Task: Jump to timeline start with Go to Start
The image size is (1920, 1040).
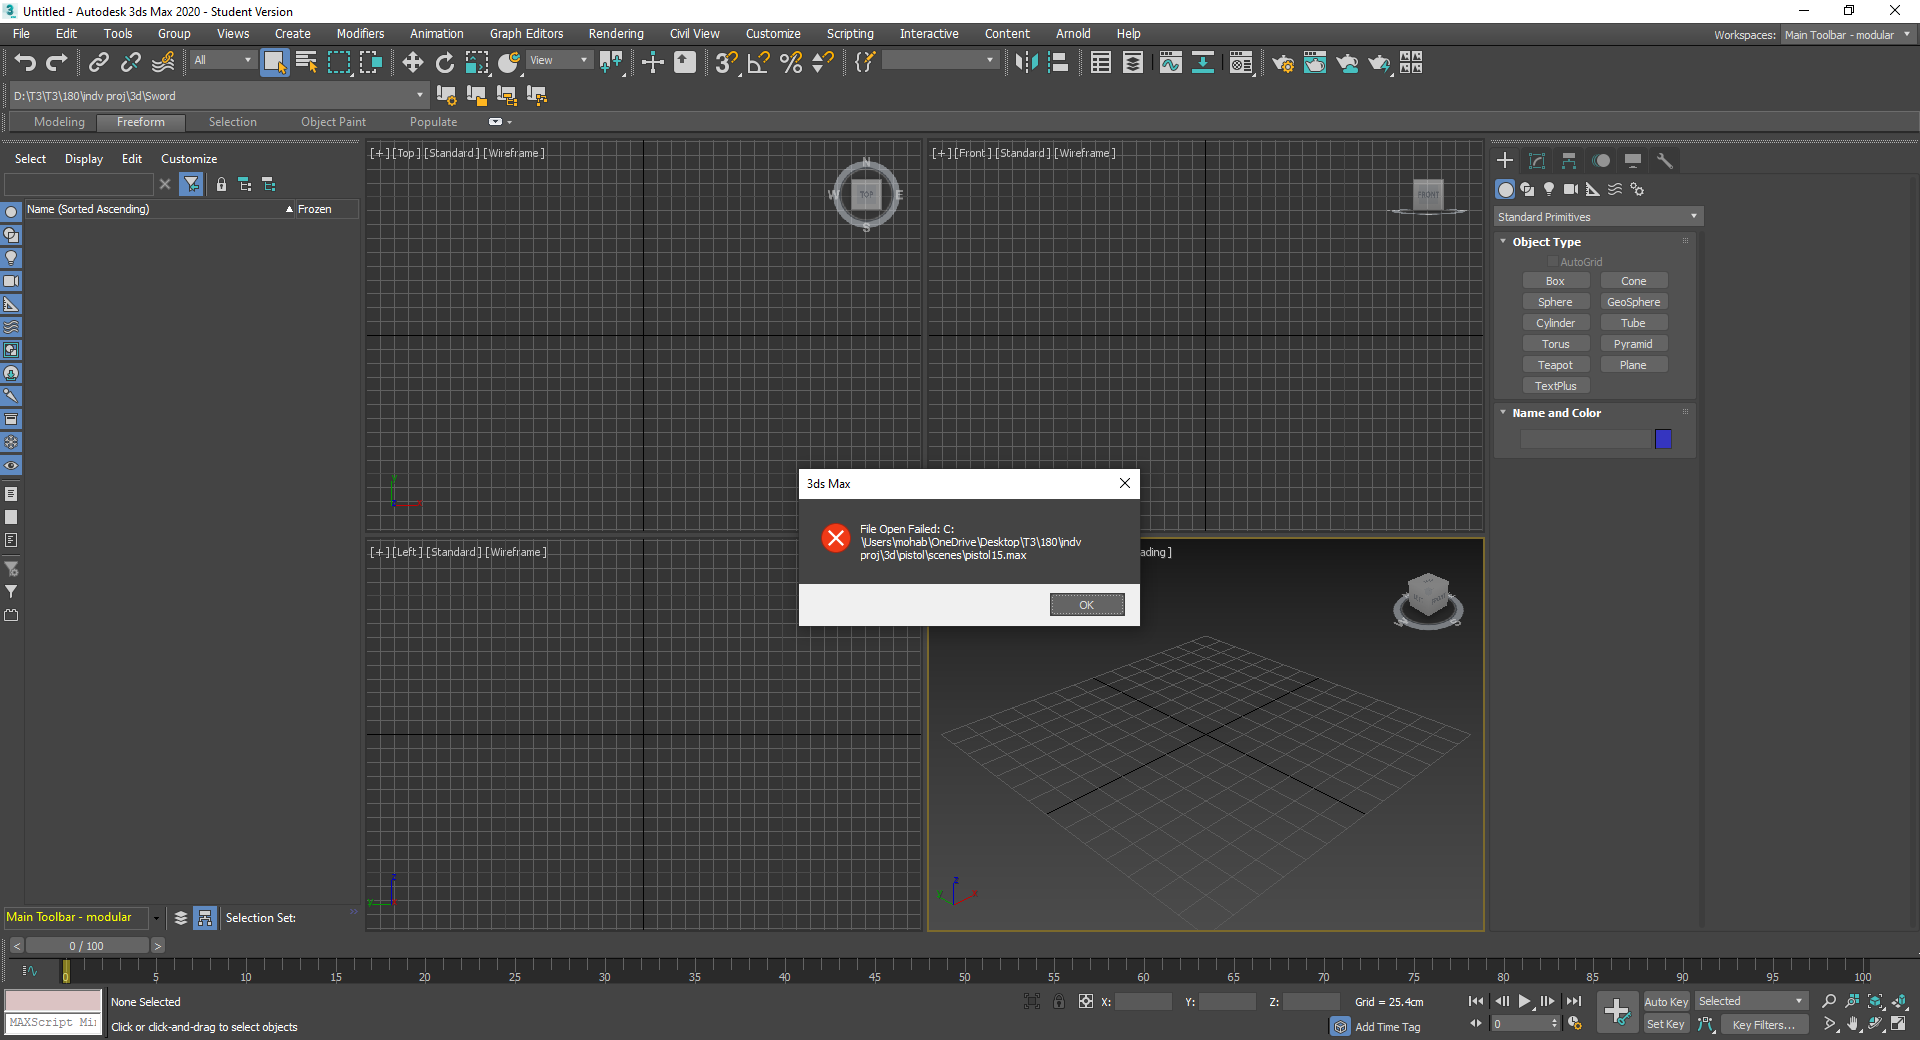Action: pos(1476,1001)
